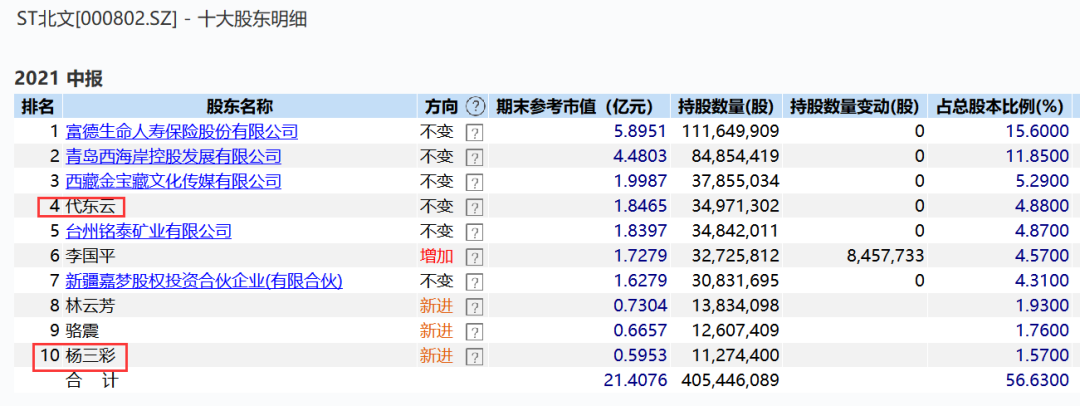Click ownership percentage 15.6000
Image resolution: width=1080 pixels, height=406 pixels.
point(1037,132)
